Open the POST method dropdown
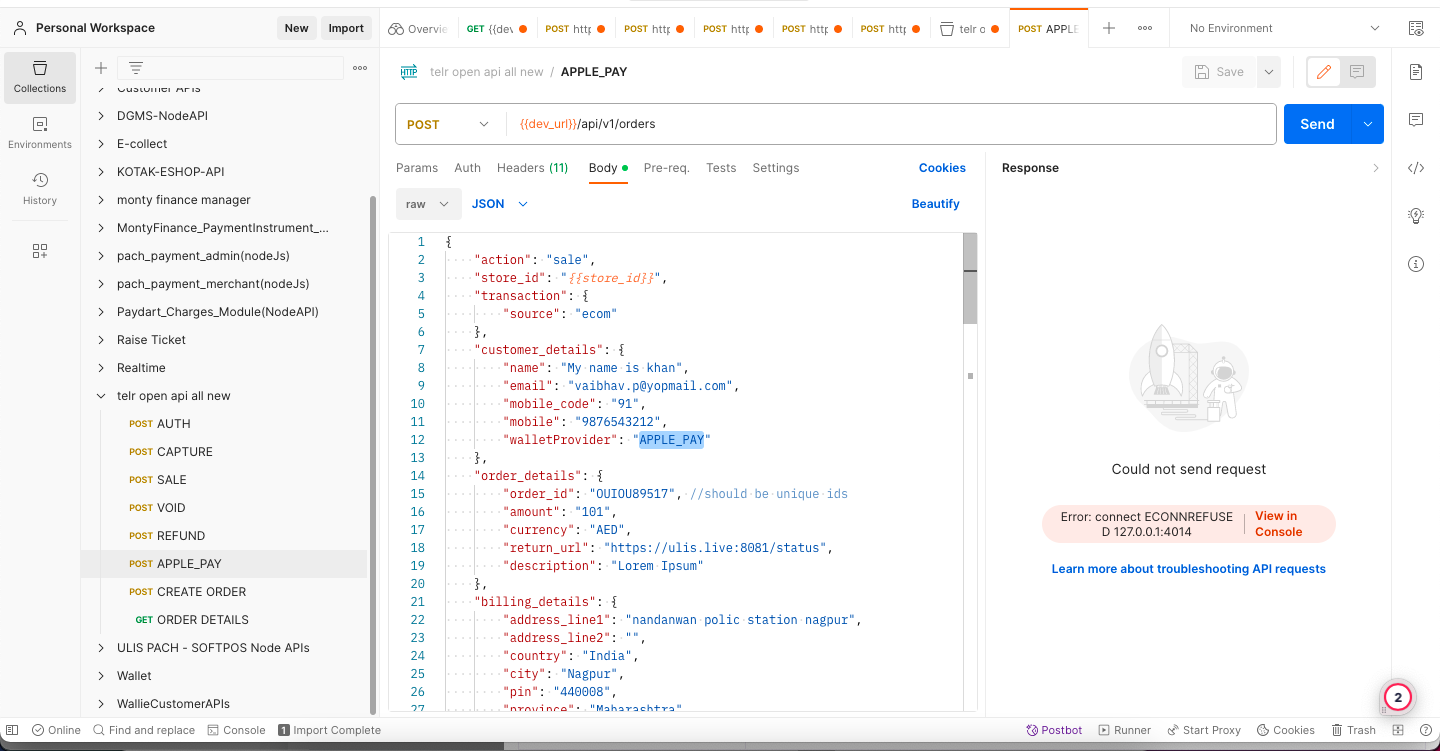 [448, 124]
